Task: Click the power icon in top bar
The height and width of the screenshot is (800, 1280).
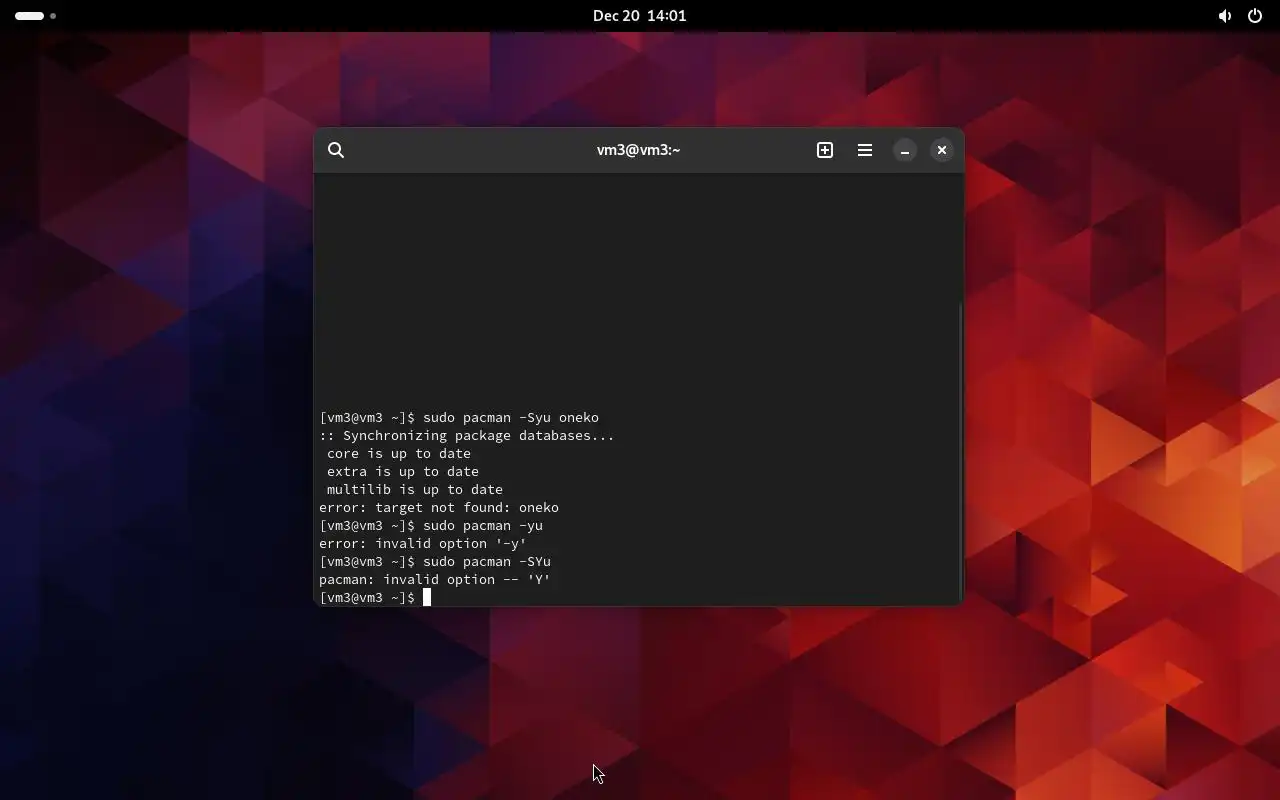Action: tap(1255, 16)
